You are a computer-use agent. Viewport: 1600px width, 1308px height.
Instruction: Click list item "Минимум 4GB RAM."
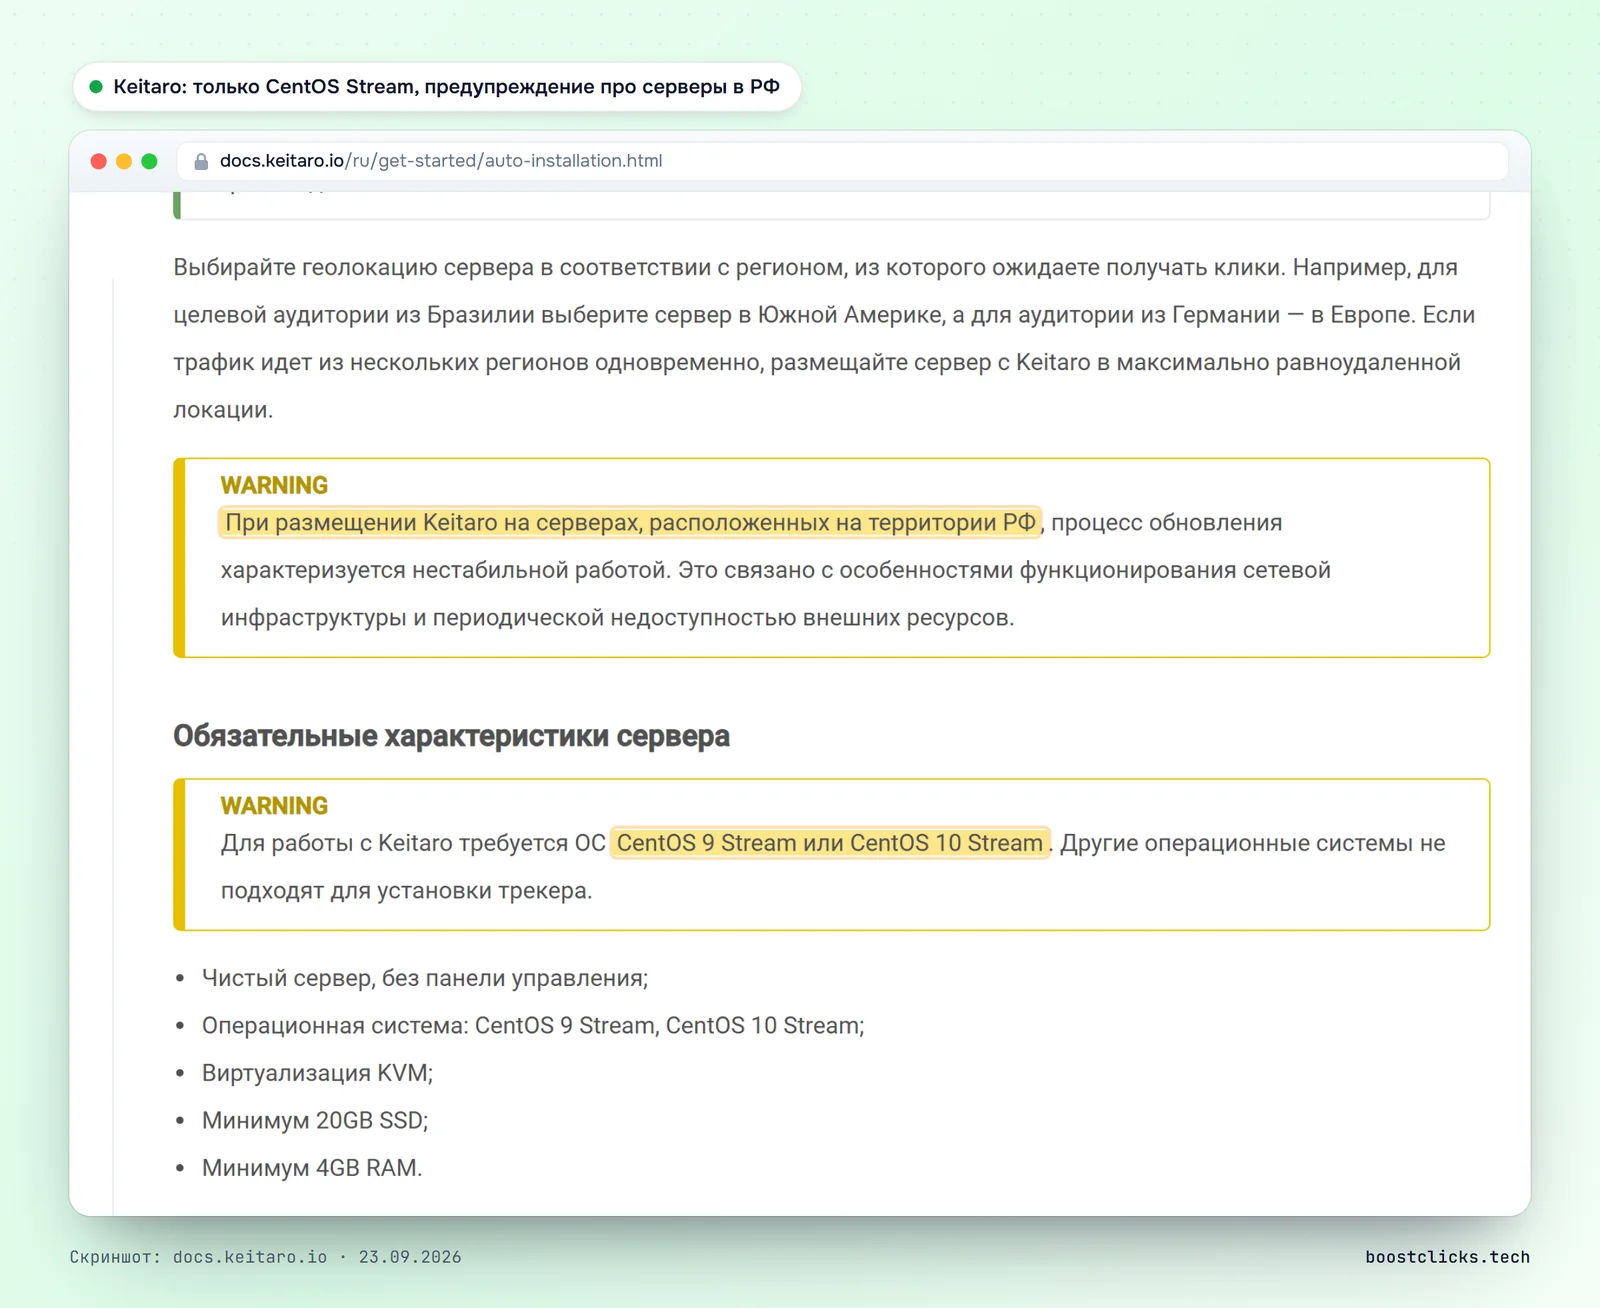pyautogui.click(x=312, y=1167)
